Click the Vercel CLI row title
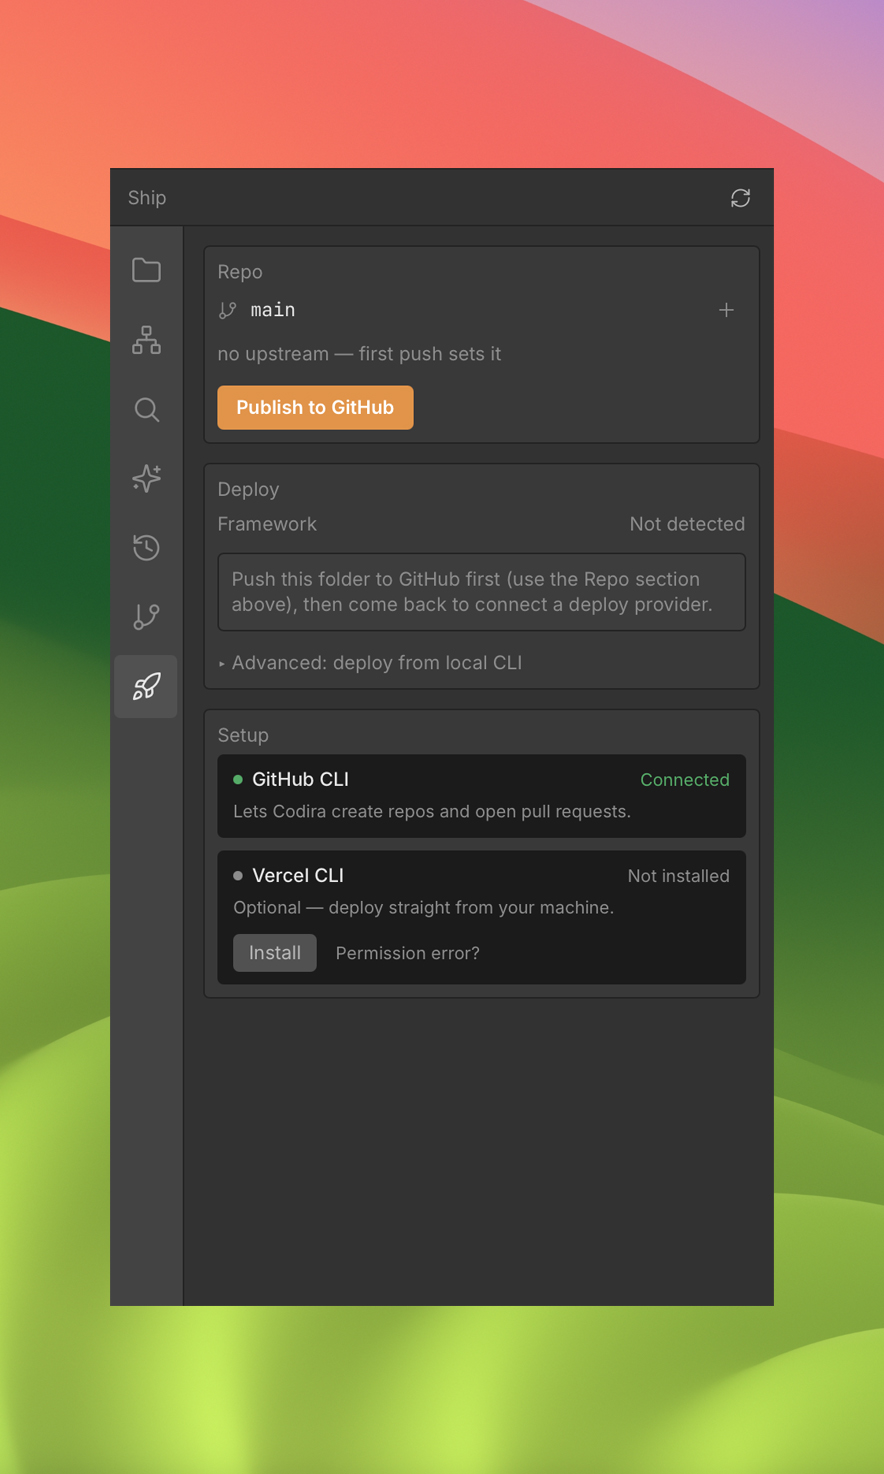 click(x=298, y=875)
